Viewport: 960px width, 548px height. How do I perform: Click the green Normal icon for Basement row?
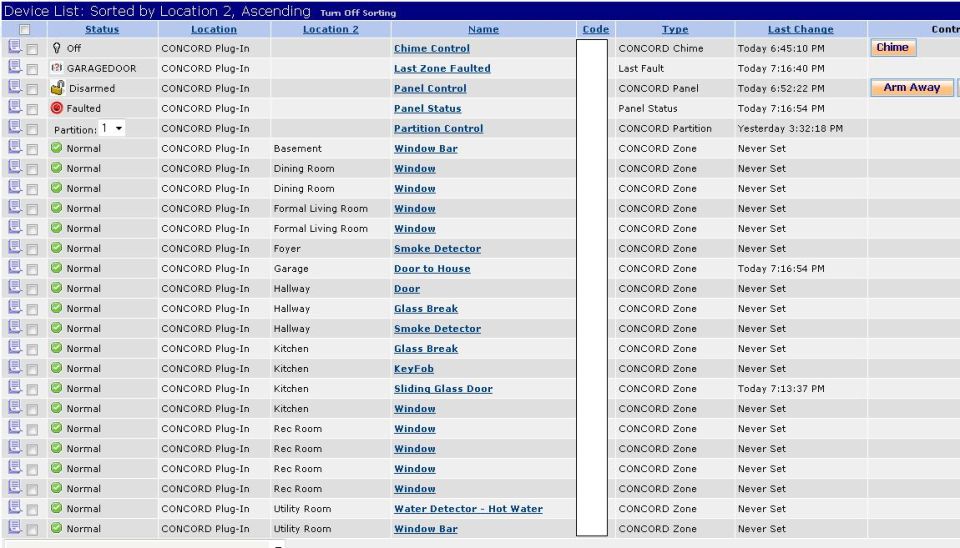pyautogui.click(x=57, y=148)
